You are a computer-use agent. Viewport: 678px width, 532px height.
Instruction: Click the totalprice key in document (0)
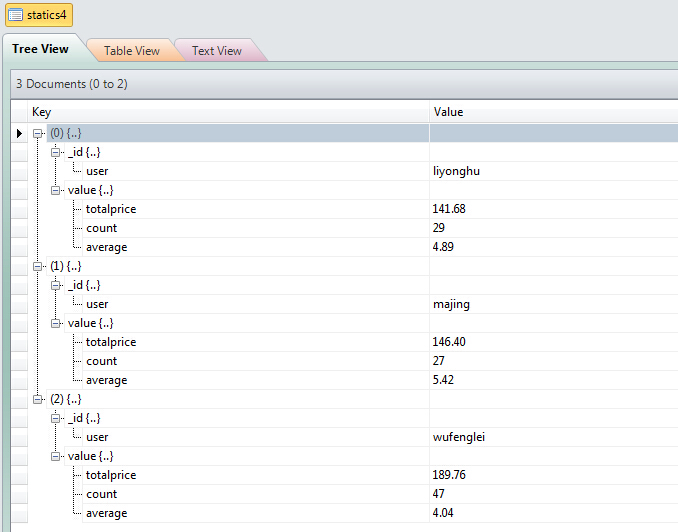[x=111, y=209]
